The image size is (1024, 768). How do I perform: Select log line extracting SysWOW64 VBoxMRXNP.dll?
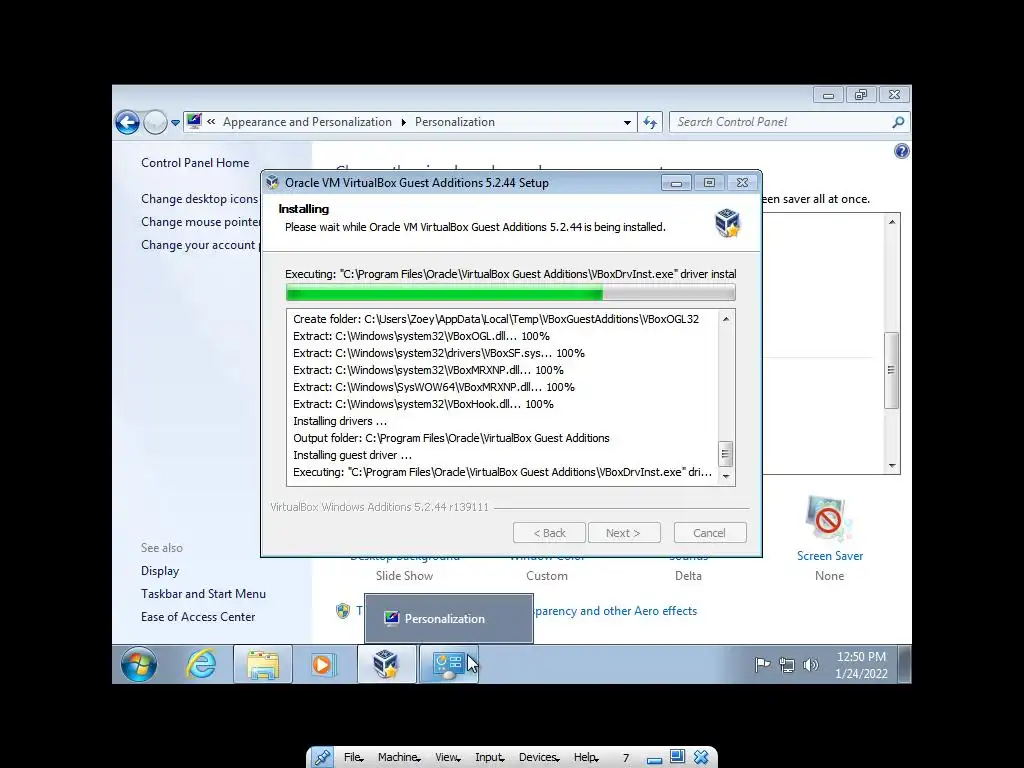[434, 387]
